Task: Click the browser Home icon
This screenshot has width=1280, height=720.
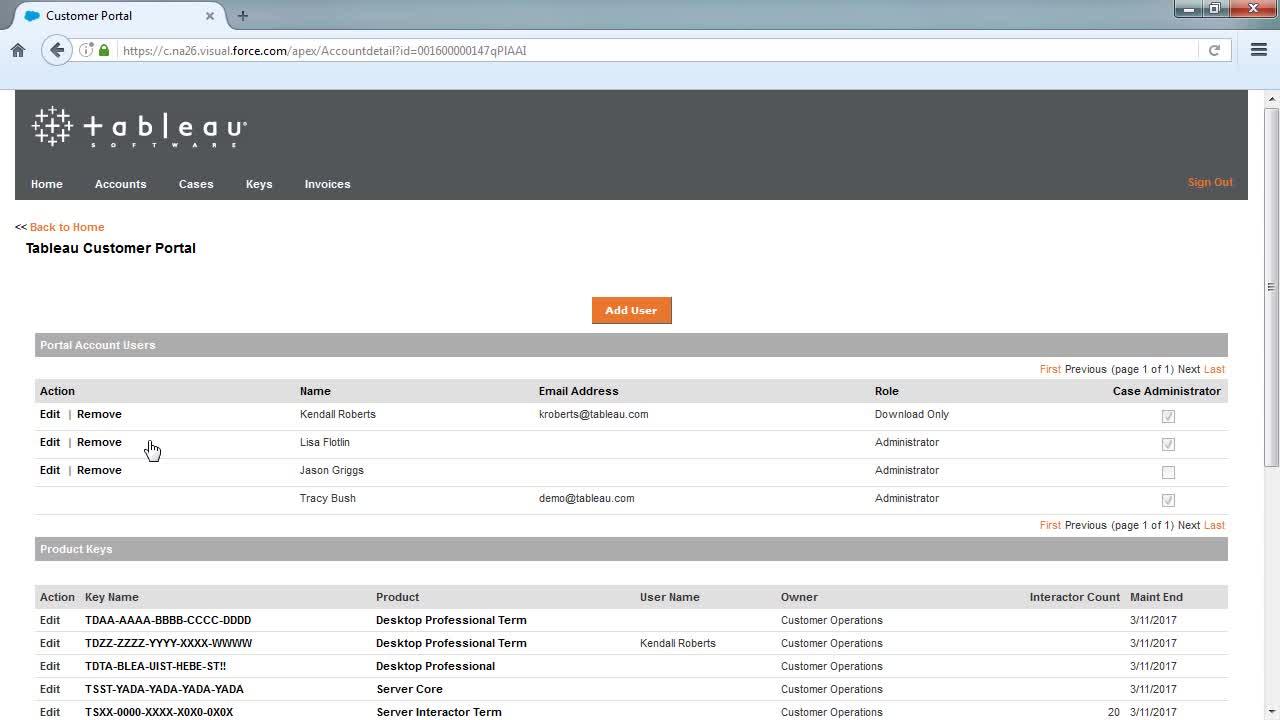Action: pyautogui.click(x=18, y=50)
